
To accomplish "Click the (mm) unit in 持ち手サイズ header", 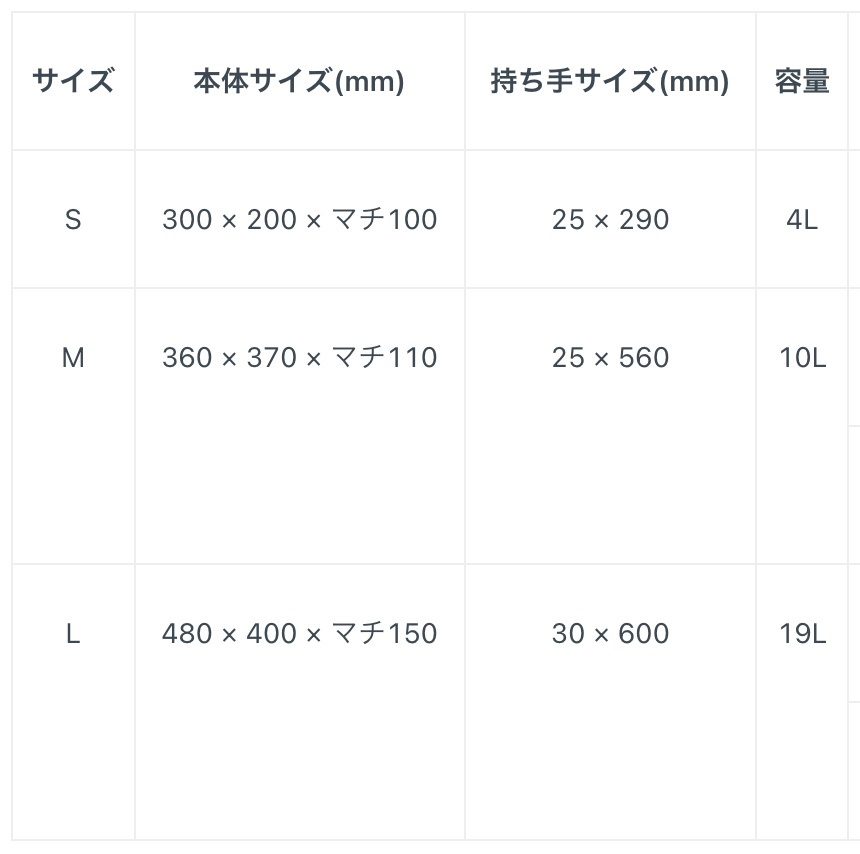I will pos(694,81).
